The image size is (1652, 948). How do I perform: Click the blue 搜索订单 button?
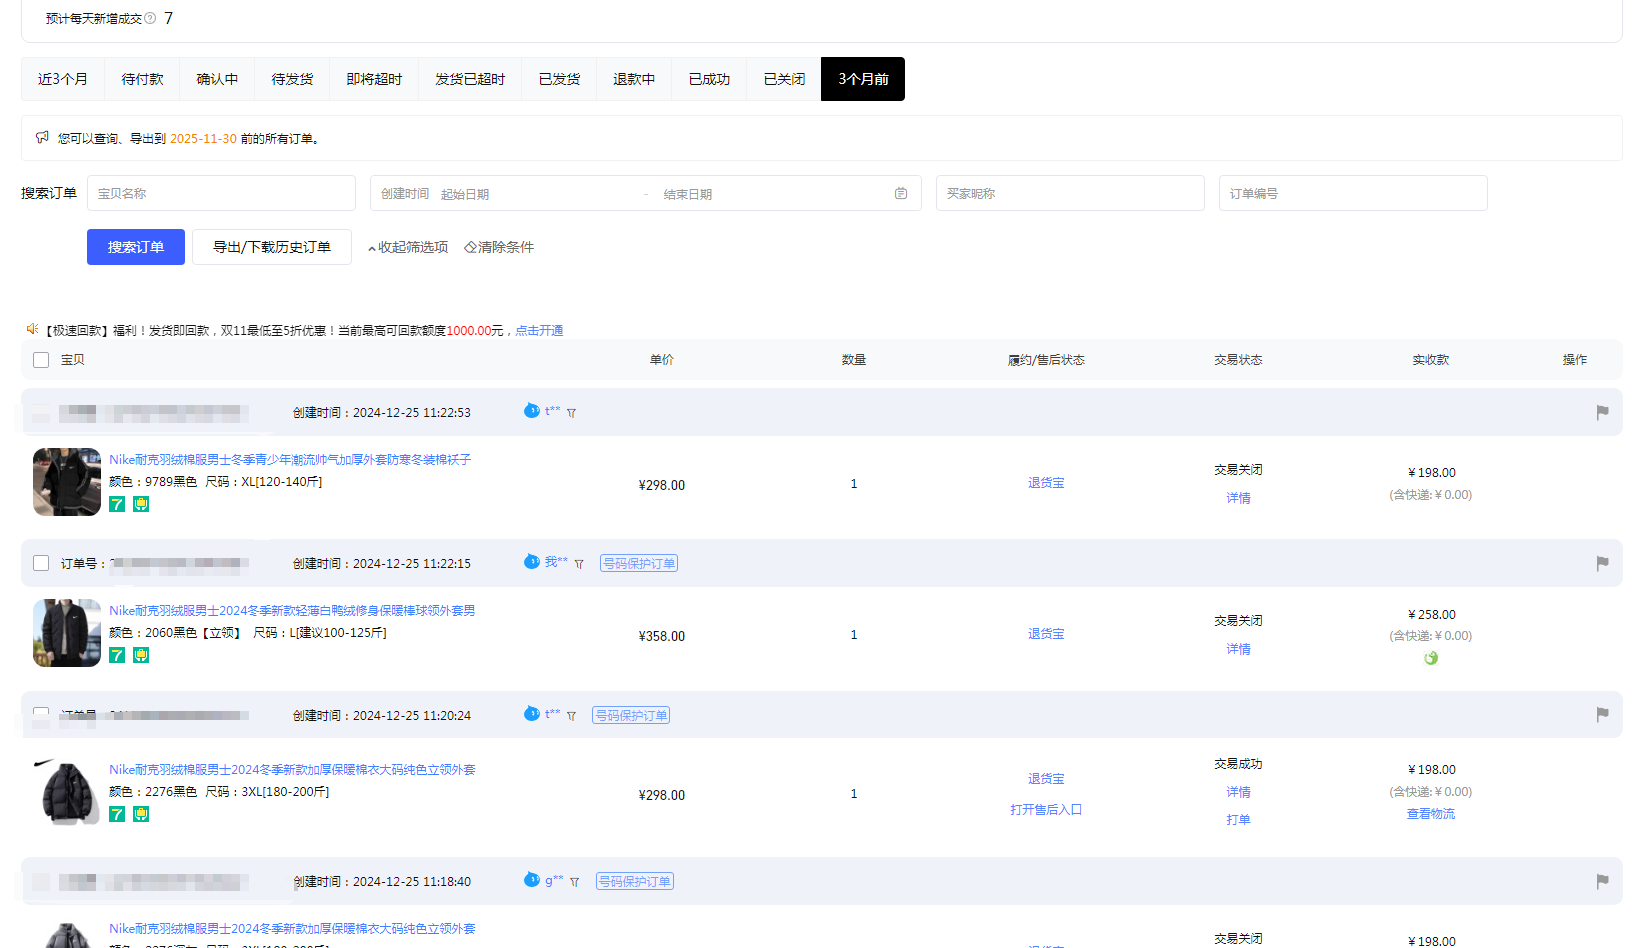click(x=136, y=247)
